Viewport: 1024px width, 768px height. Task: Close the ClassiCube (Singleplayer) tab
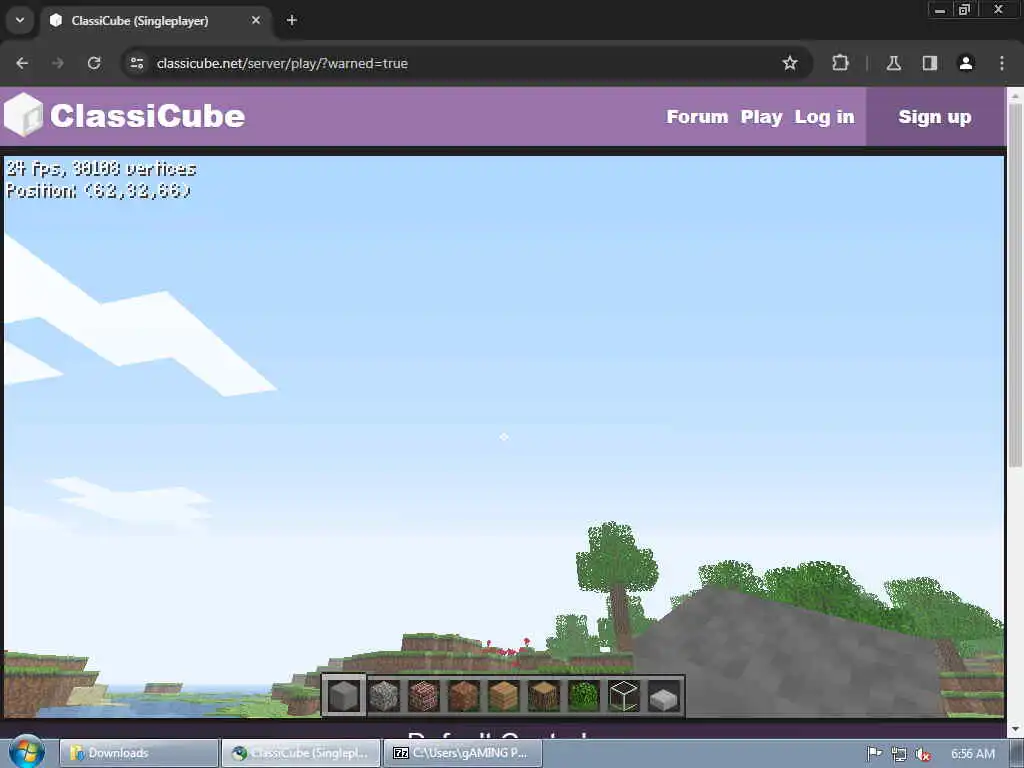256,20
